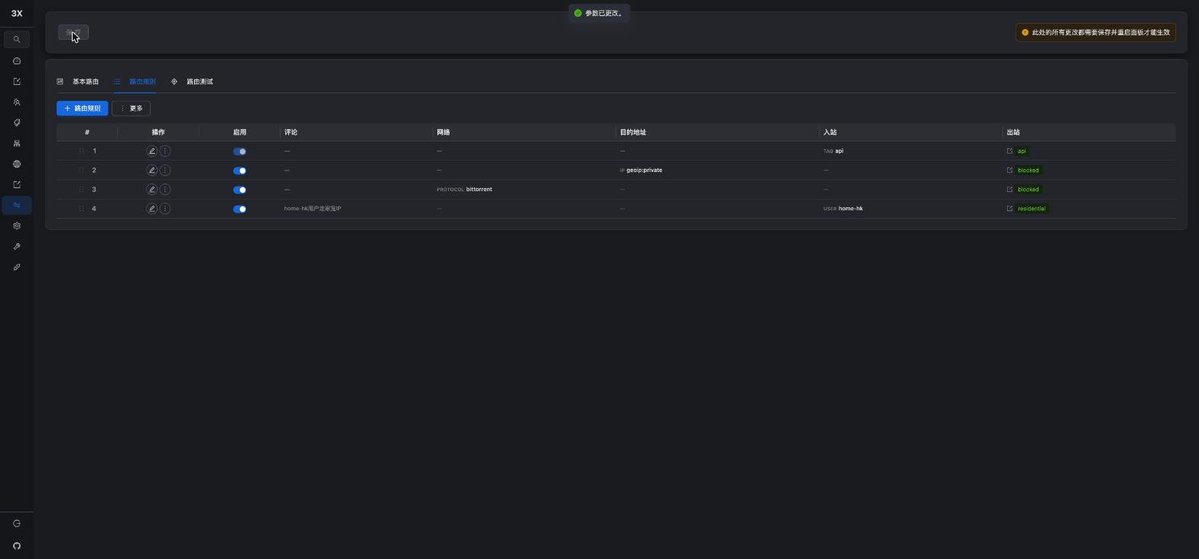Click the blue add 路由规则 button
The height and width of the screenshot is (559, 1199).
82,109
